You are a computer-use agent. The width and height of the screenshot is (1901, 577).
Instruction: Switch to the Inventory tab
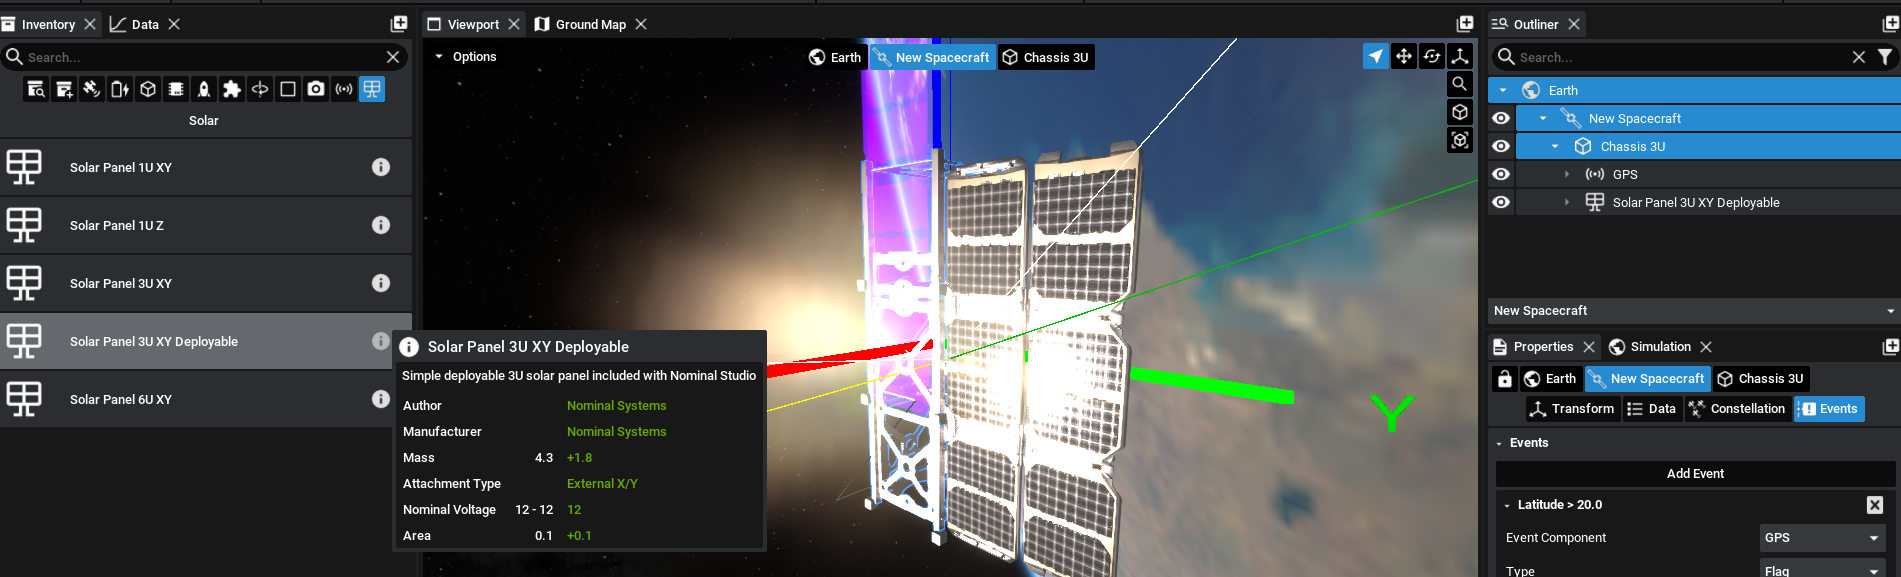click(x=48, y=24)
